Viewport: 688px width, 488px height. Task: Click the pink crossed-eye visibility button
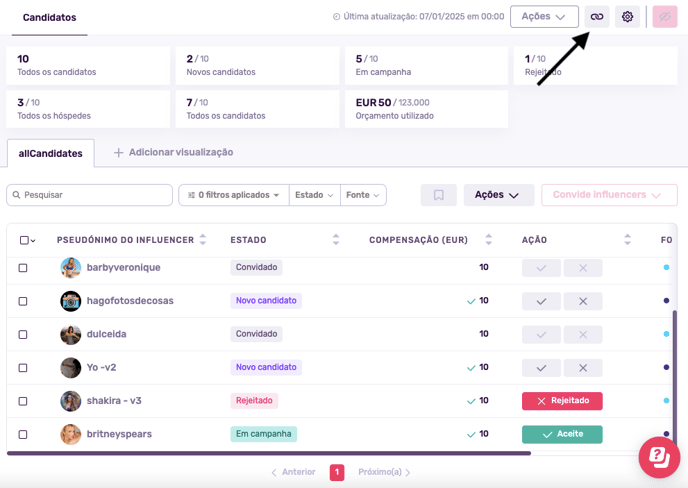point(665,17)
